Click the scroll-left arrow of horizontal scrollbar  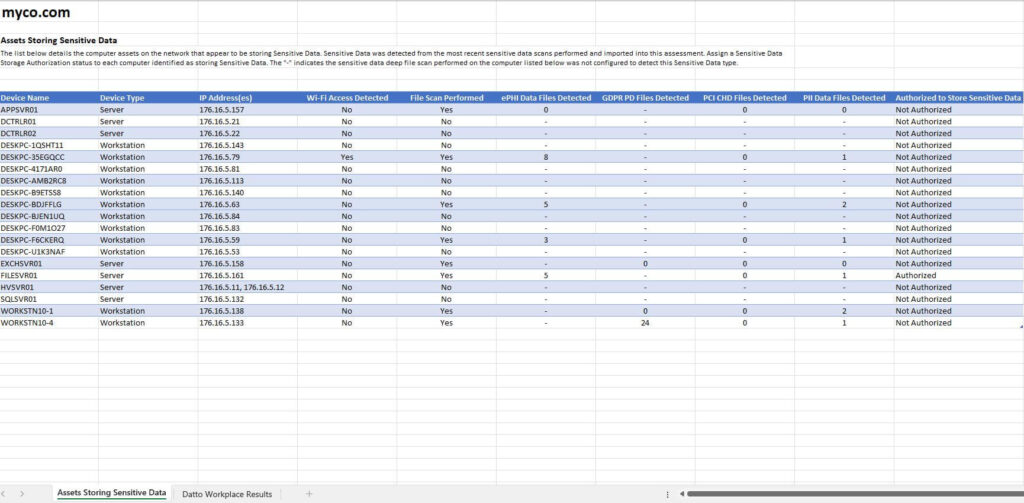coord(680,494)
